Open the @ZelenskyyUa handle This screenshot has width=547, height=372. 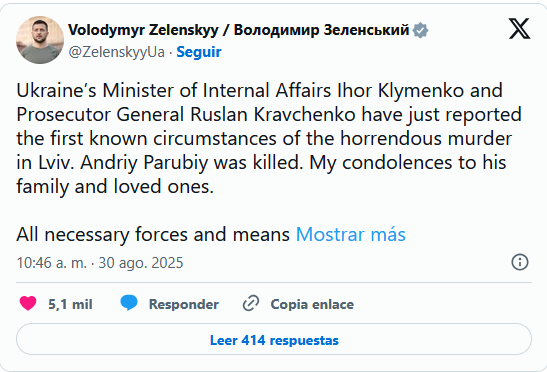pos(117,52)
